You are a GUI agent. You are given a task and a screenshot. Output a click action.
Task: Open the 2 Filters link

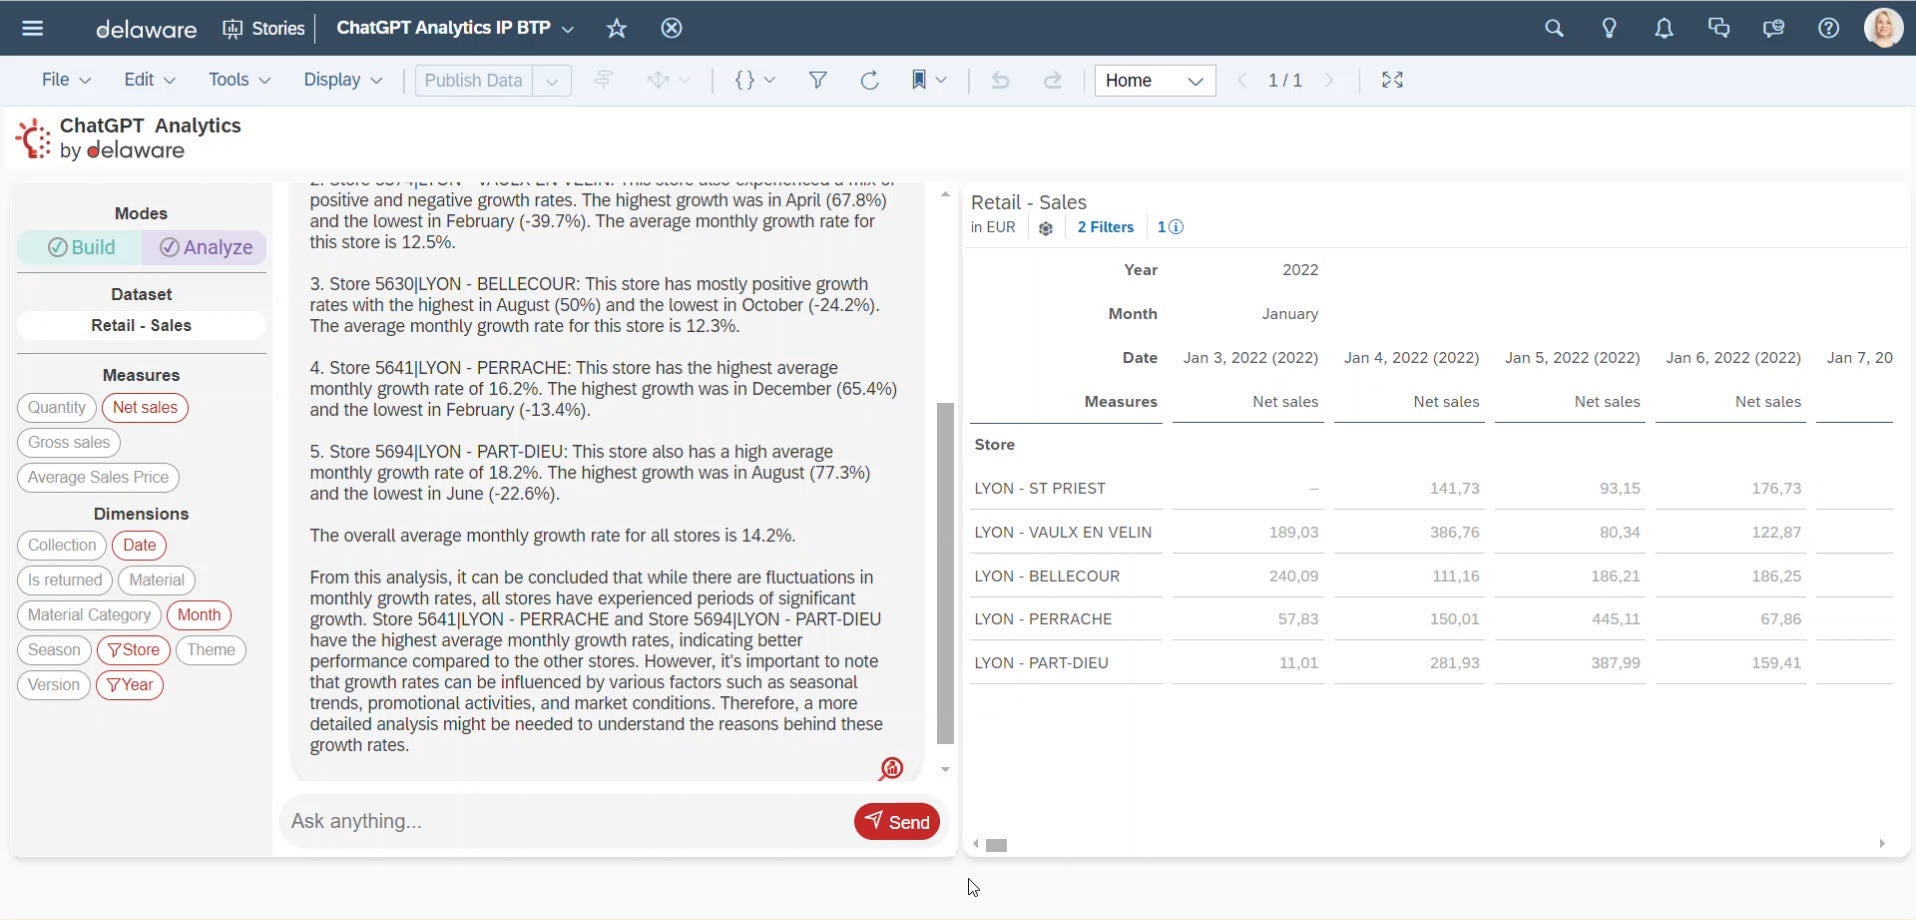coord(1105,227)
